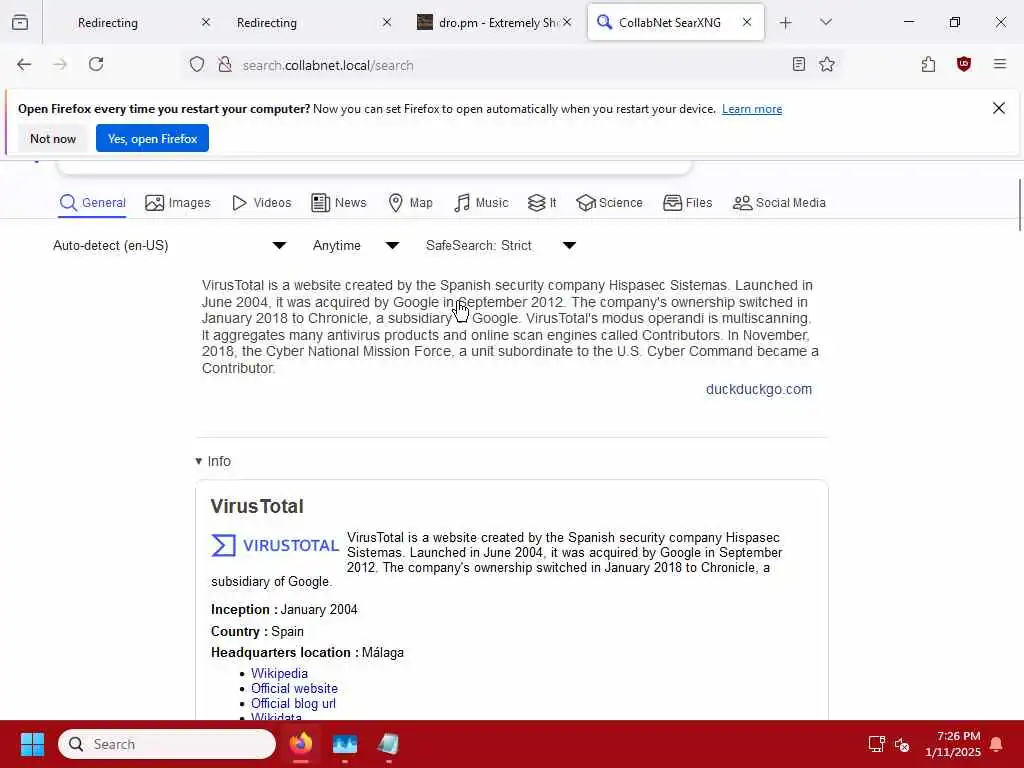The image size is (1024, 768).
Task: Open the uBlock Origin extension icon
Action: click(963, 64)
